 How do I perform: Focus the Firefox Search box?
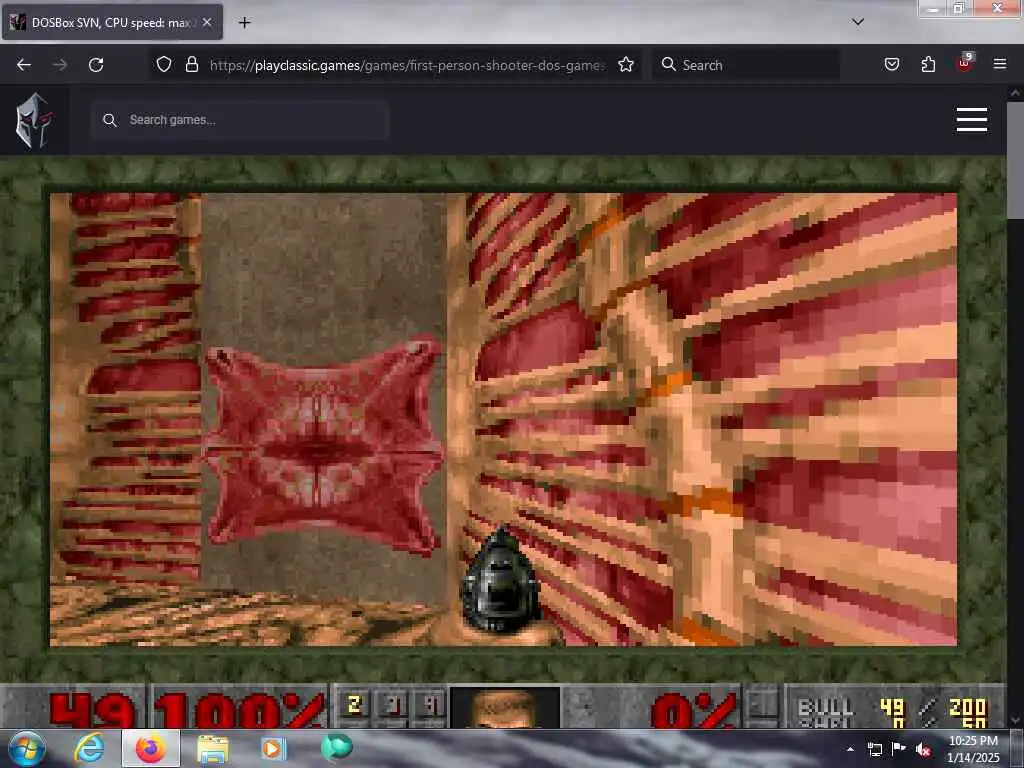coord(746,65)
